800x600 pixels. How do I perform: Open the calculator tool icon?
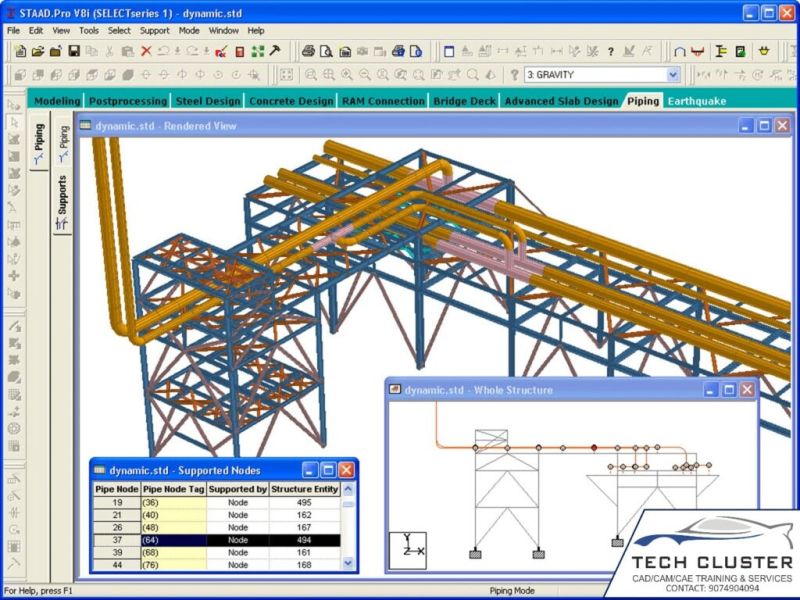[238, 51]
